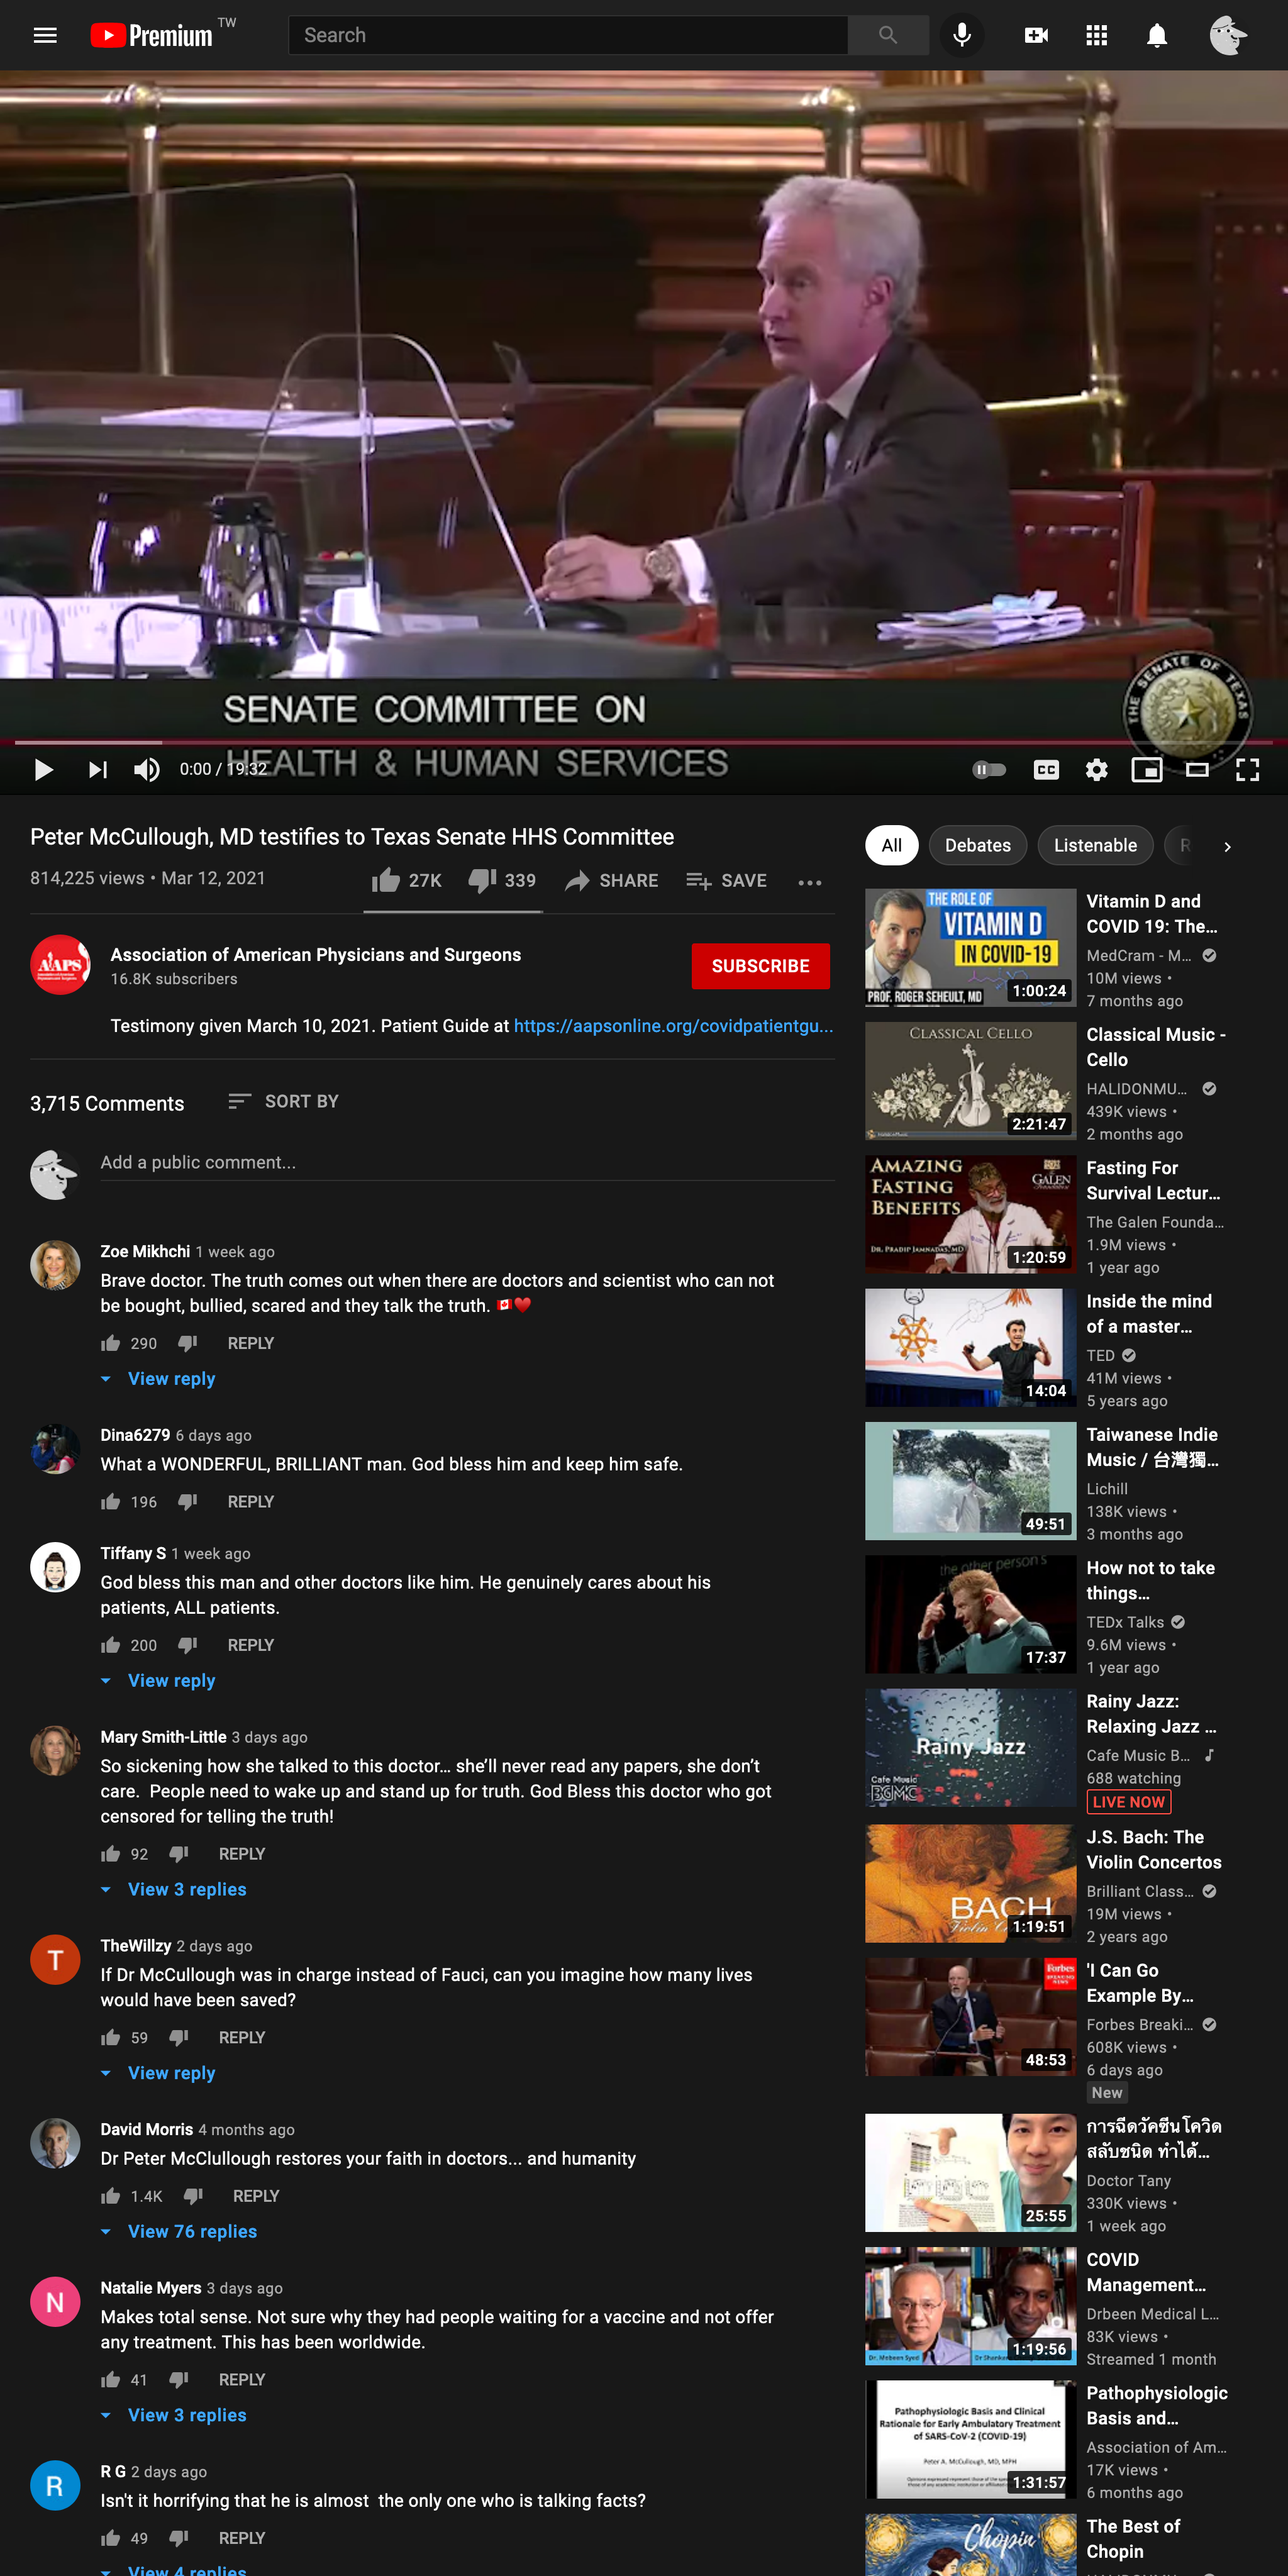Expand View 76 replies under David Morris
The height and width of the screenshot is (2576, 1288).
[x=192, y=2231]
